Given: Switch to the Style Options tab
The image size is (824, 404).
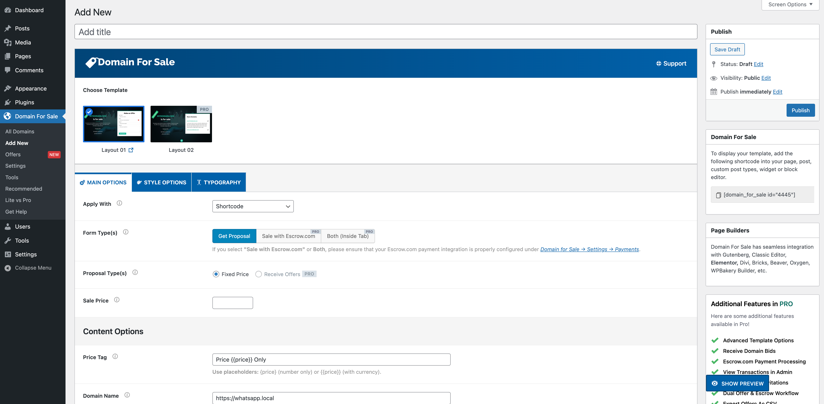Looking at the screenshot, I should coord(162,182).
